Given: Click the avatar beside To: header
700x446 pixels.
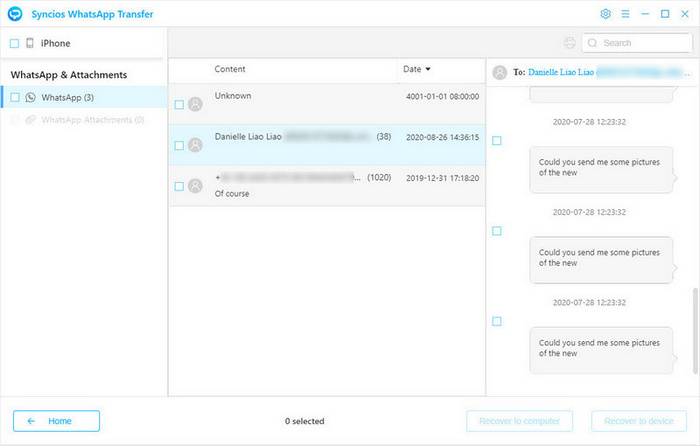Looking at the screenshot, I should click(x=500, y=72).
